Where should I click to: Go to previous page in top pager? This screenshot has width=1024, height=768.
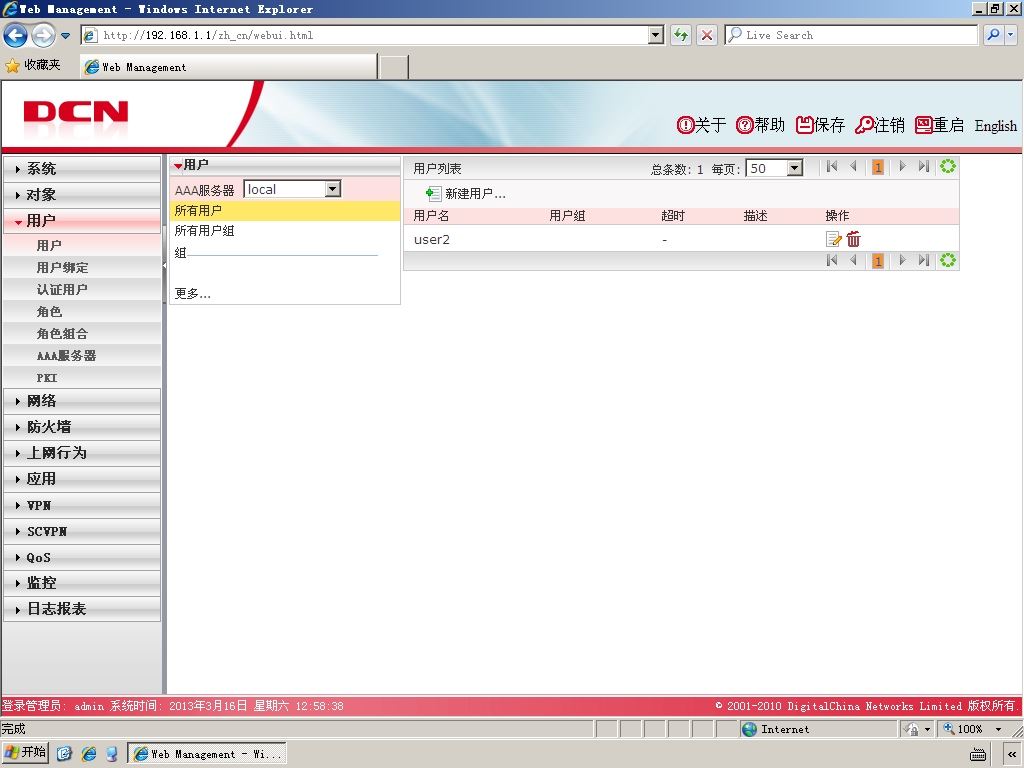853,167
